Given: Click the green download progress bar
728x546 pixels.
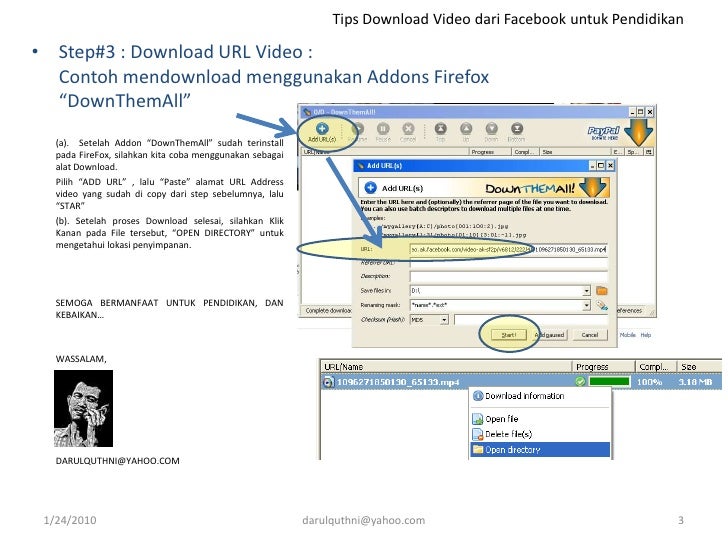Looking at the screenshot, I should coord(609,382).
